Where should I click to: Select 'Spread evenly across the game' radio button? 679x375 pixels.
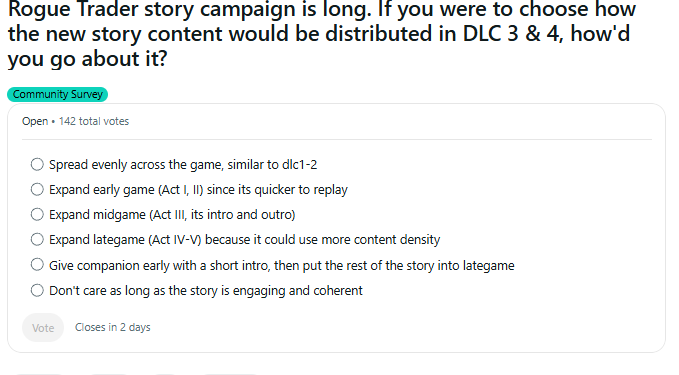37,165
